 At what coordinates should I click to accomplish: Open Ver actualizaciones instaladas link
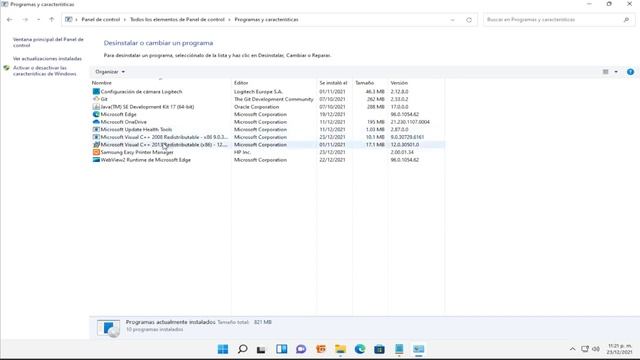[47, 59]
